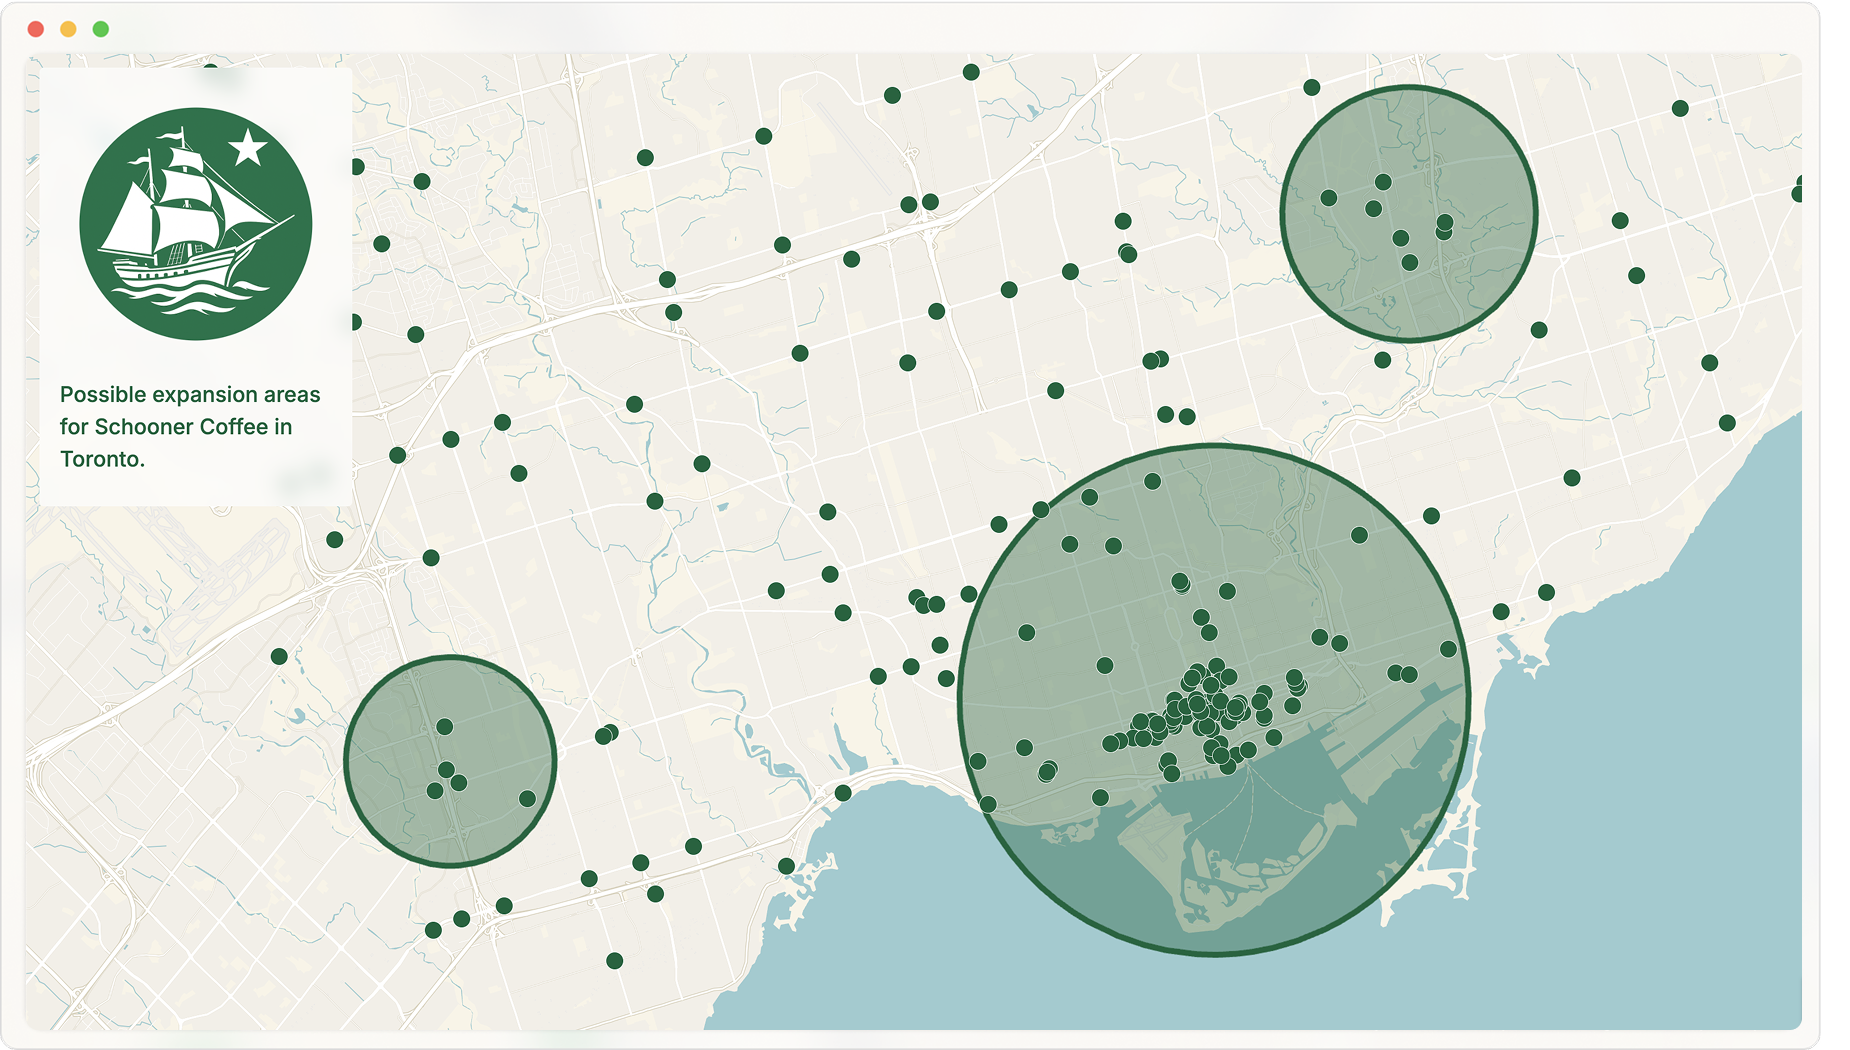Click the 'Possible expansion areas' description text
1850x1050 pixels.
pos(190,427)
